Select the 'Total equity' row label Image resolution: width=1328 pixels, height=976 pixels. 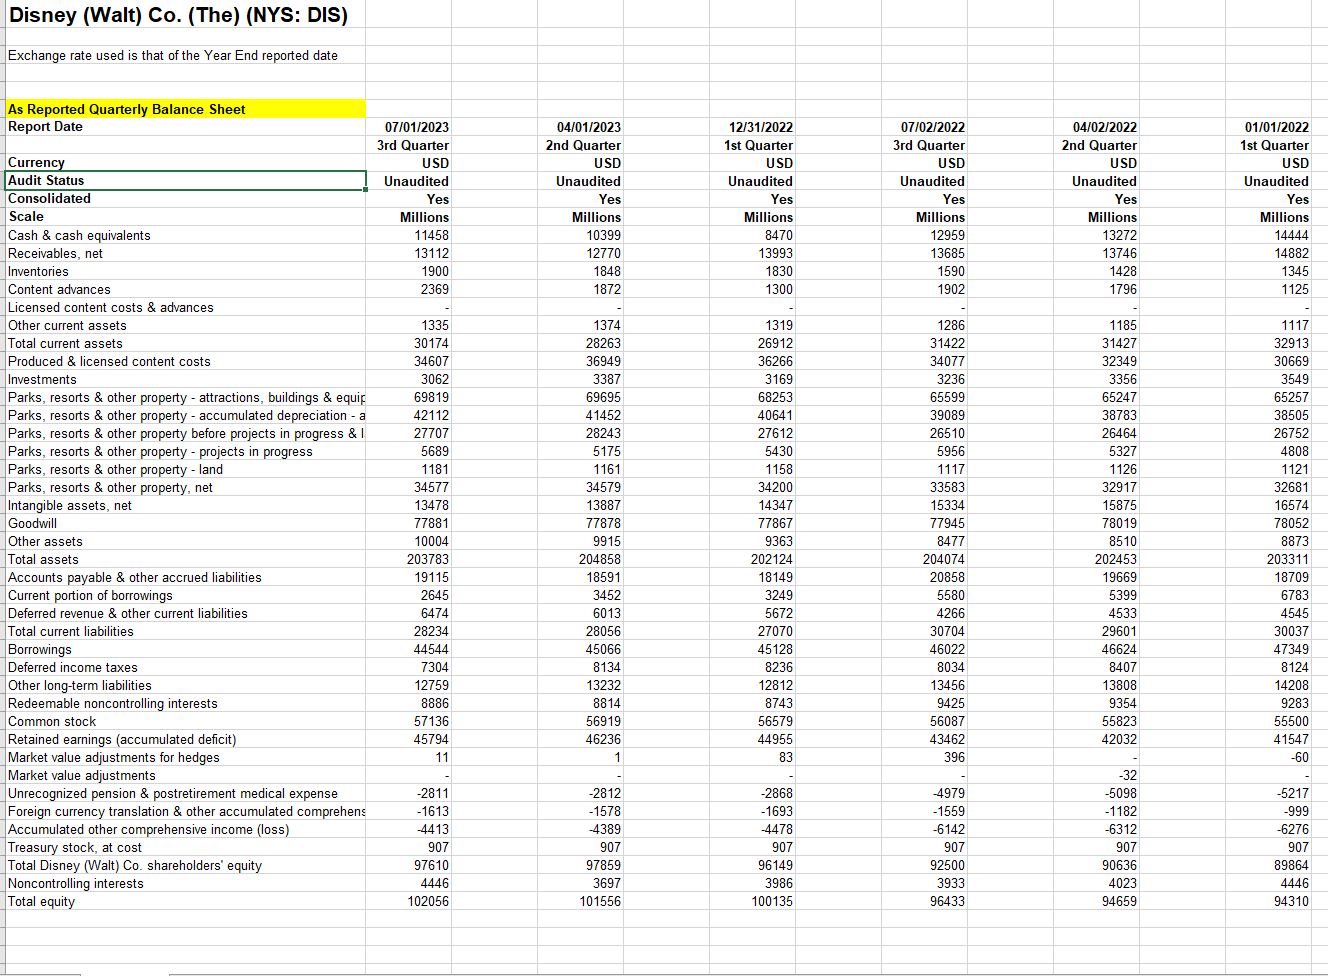[42, 901]
